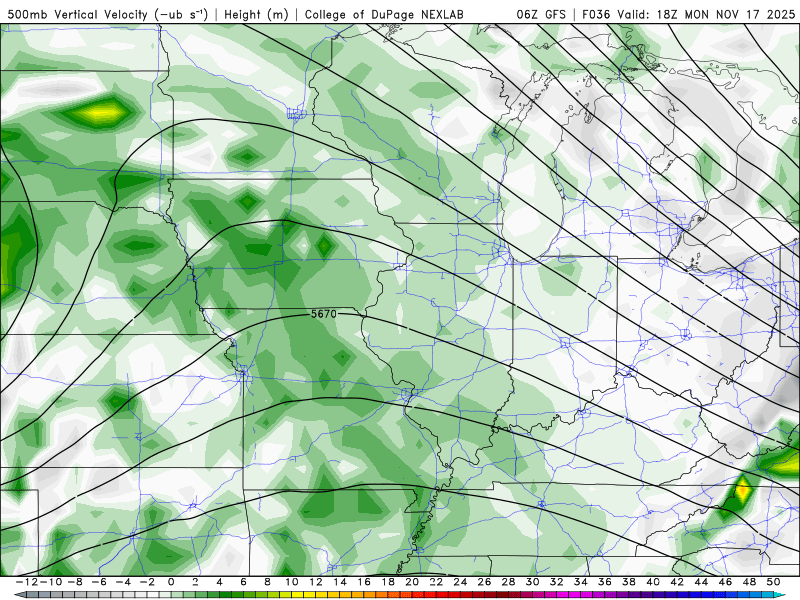Viewport: 800px width, 600px height.
Task: Click the colorbar label 42
Action: (677, 582)
